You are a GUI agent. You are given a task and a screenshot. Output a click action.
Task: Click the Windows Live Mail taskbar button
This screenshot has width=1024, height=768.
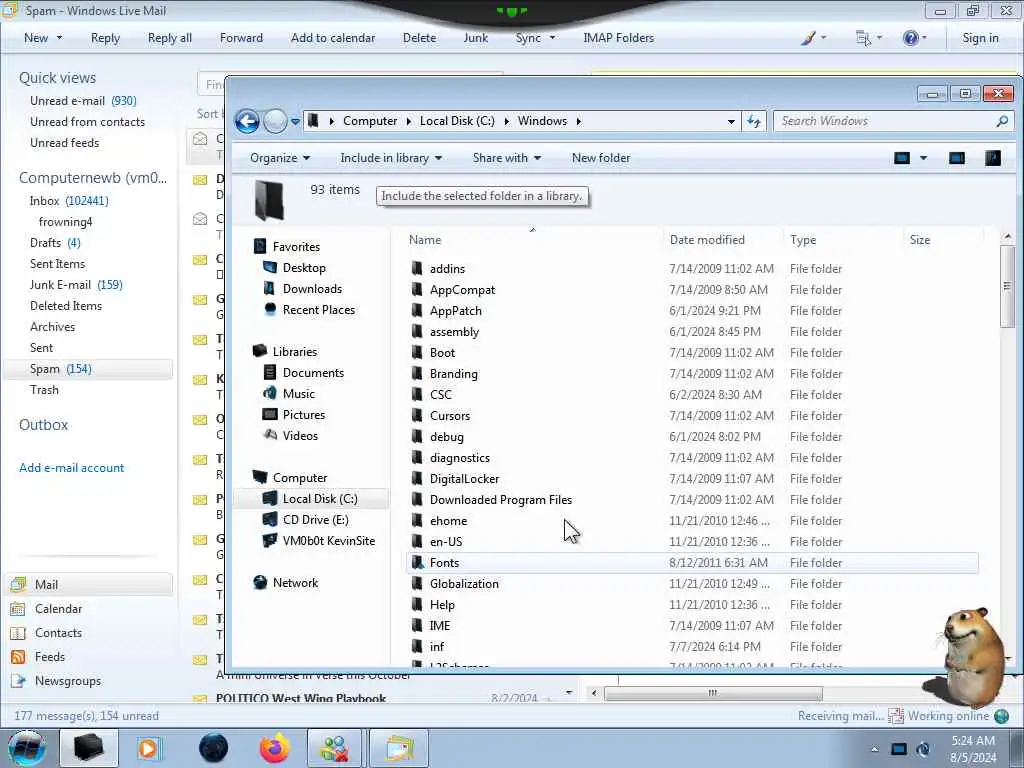tap(399, 748)
